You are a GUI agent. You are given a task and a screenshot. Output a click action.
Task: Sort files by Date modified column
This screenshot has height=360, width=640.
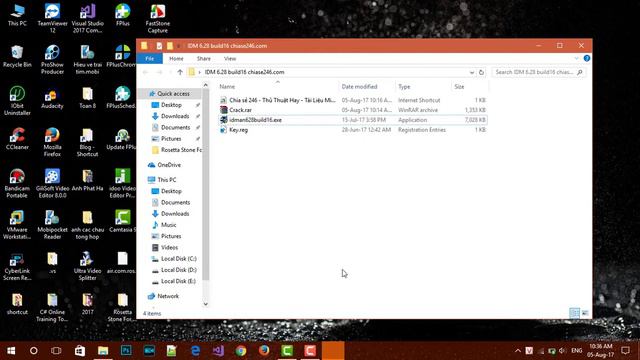(367, 87)
